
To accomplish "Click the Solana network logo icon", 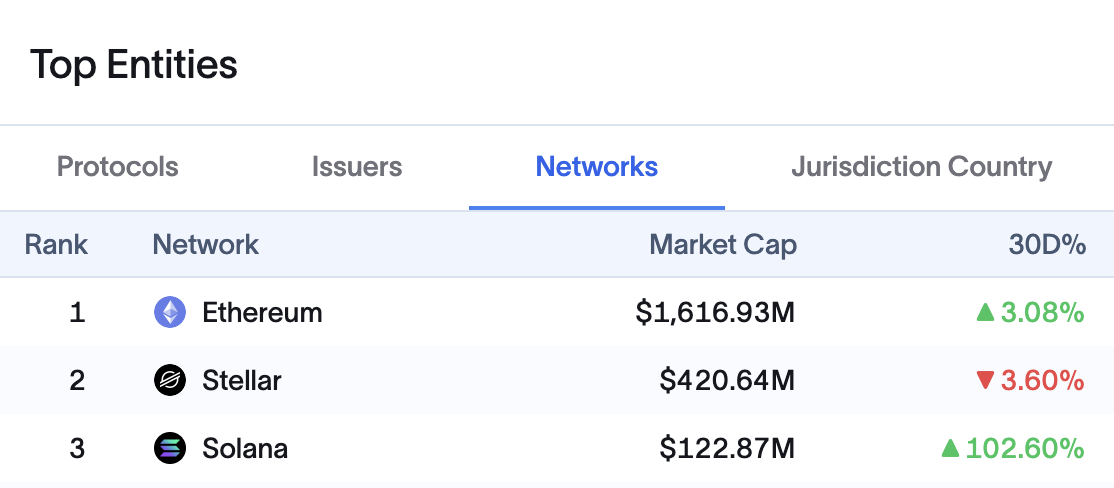I will point(170,449).
